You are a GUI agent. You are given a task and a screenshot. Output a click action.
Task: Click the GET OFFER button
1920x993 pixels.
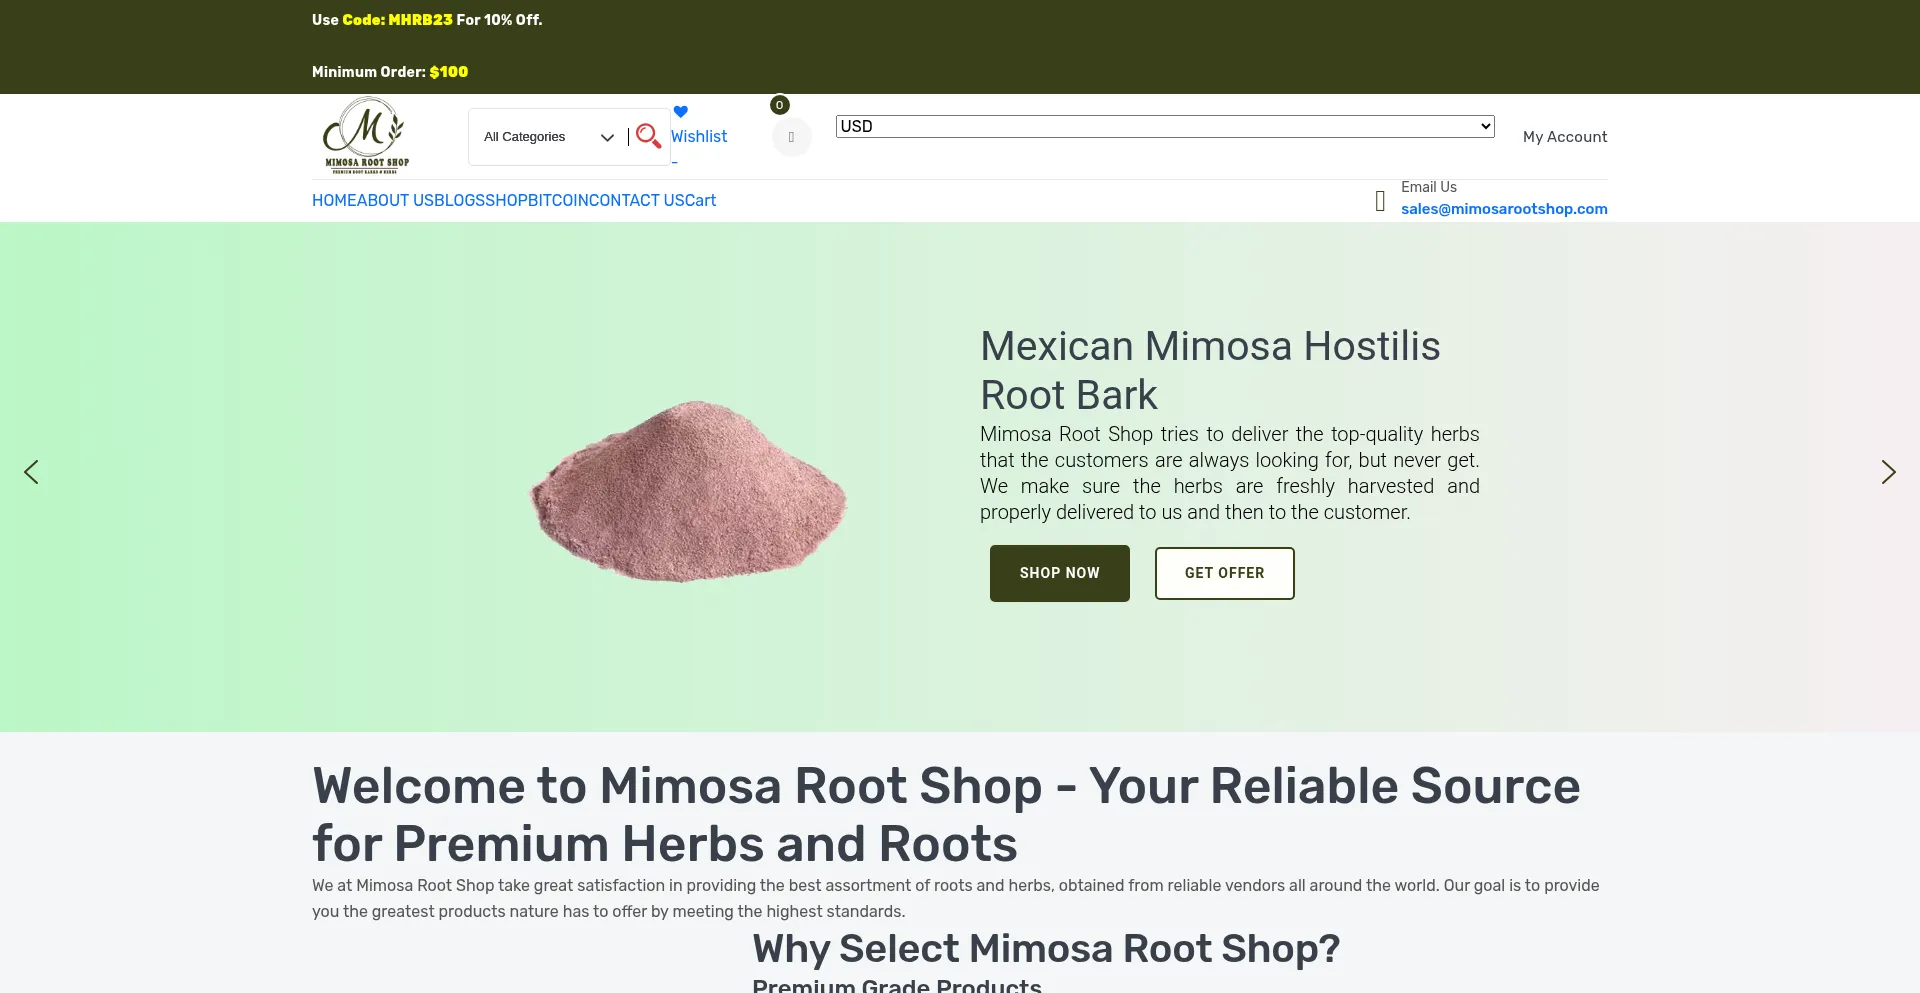point(1224,573)
